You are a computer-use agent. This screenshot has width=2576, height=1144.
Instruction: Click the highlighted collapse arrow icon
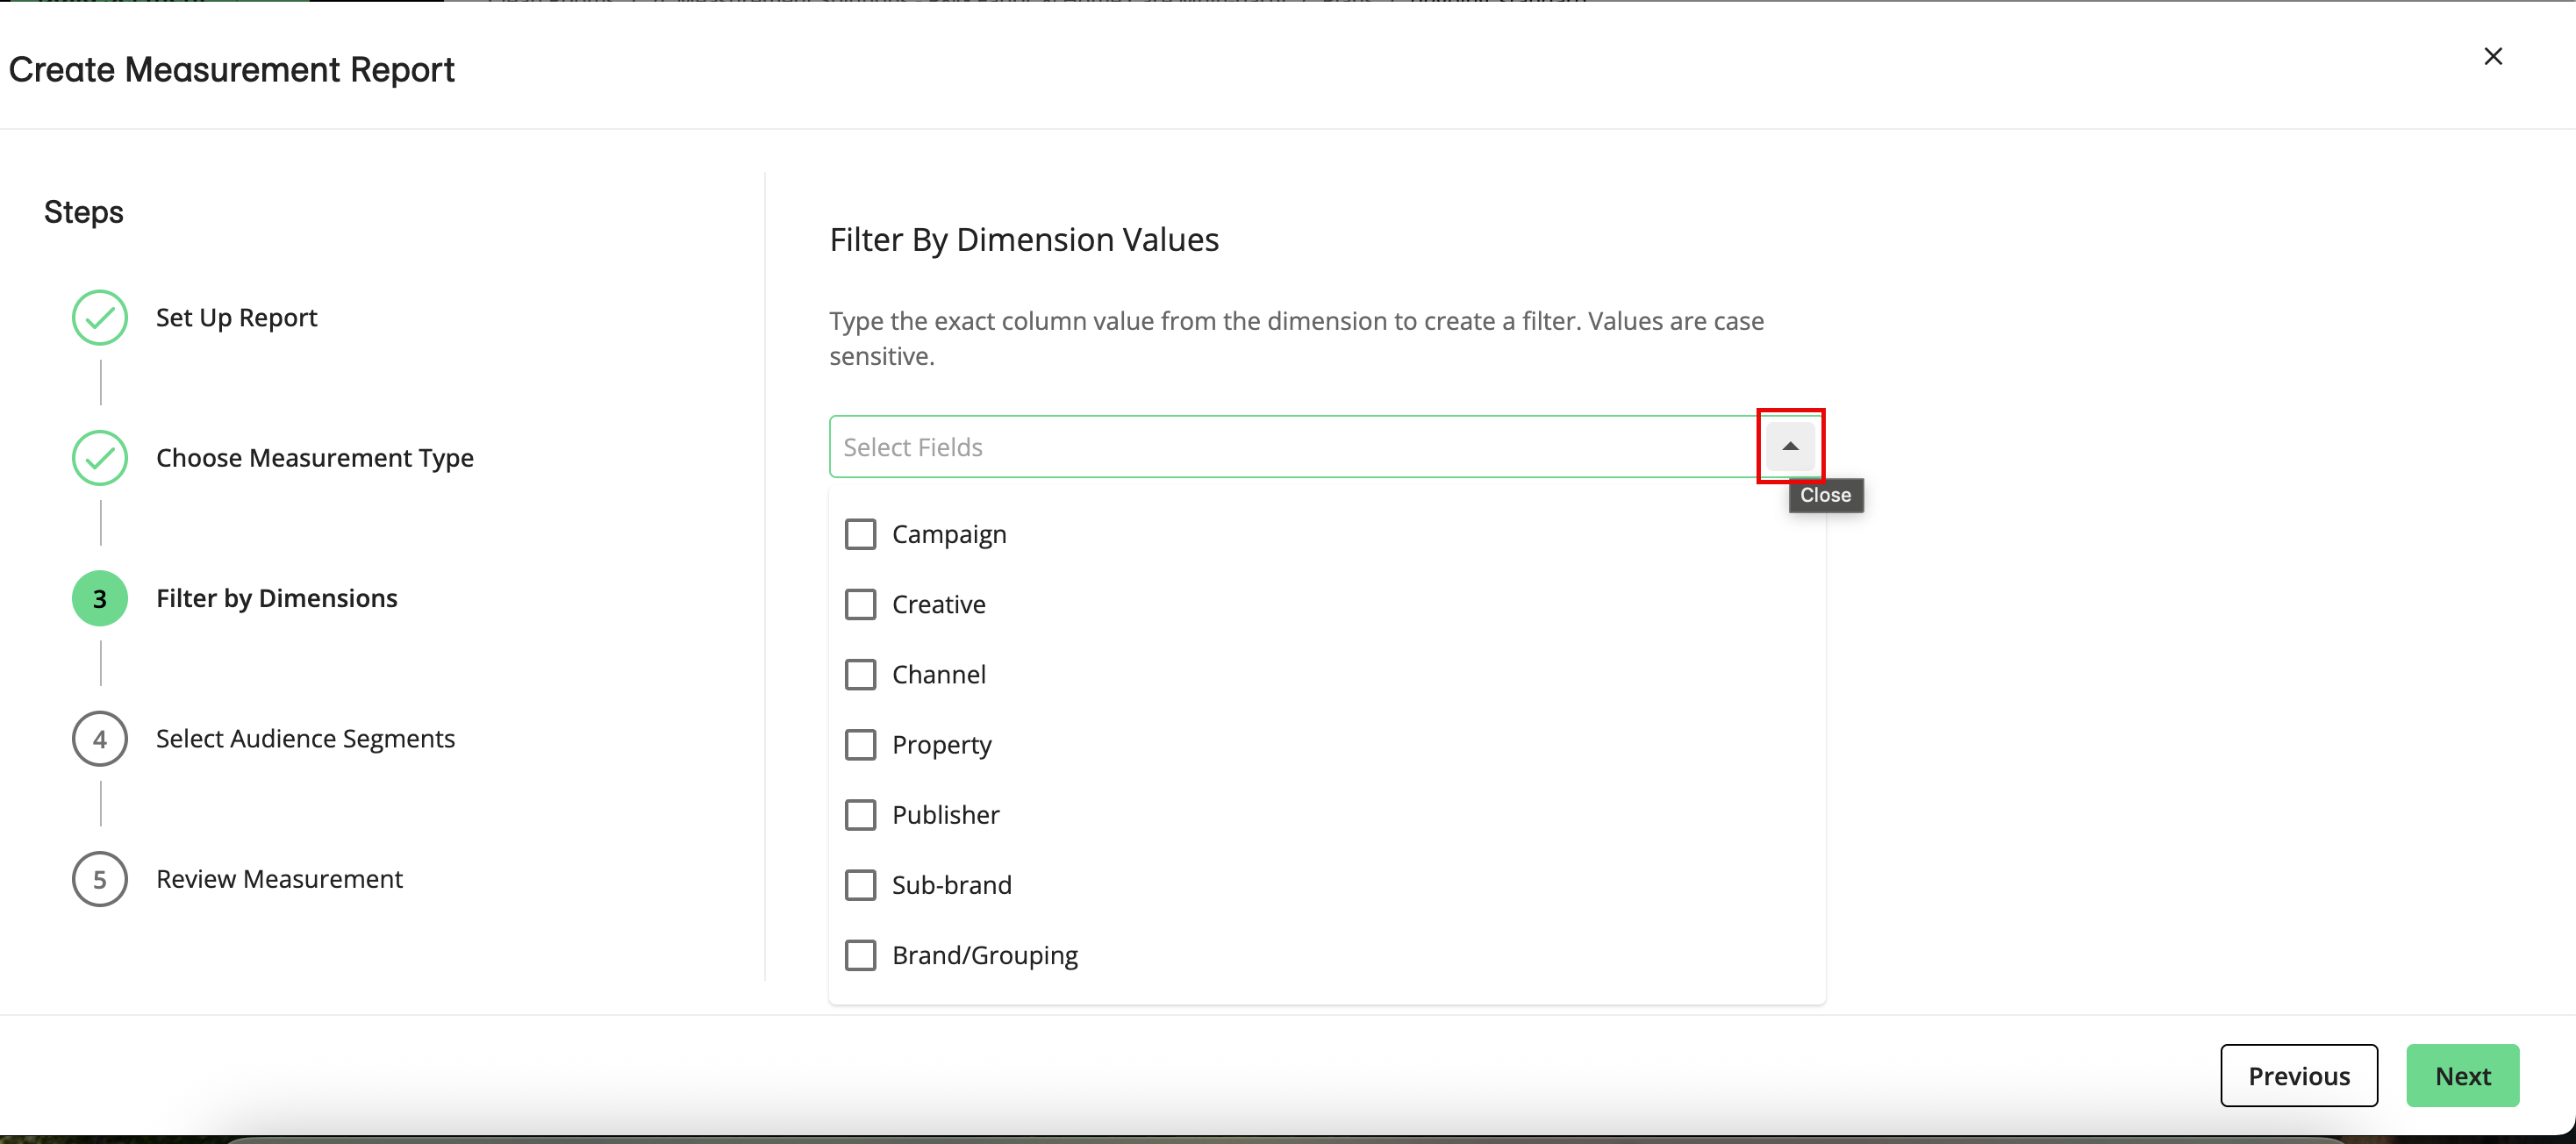coord(1790,446)
